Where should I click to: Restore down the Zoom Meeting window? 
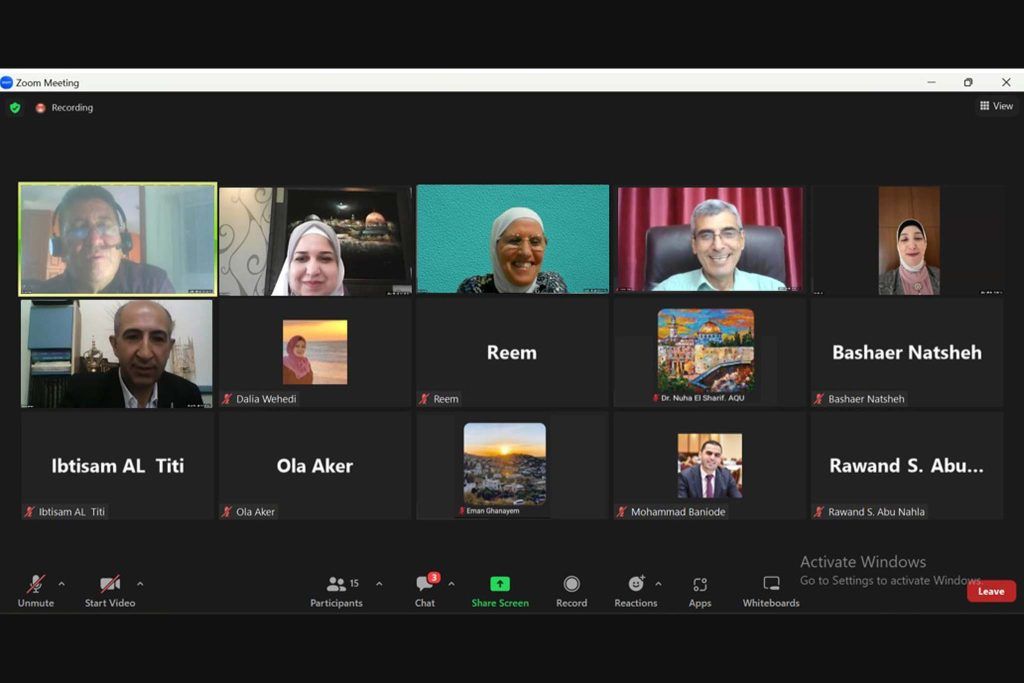(x=968, y=82)
